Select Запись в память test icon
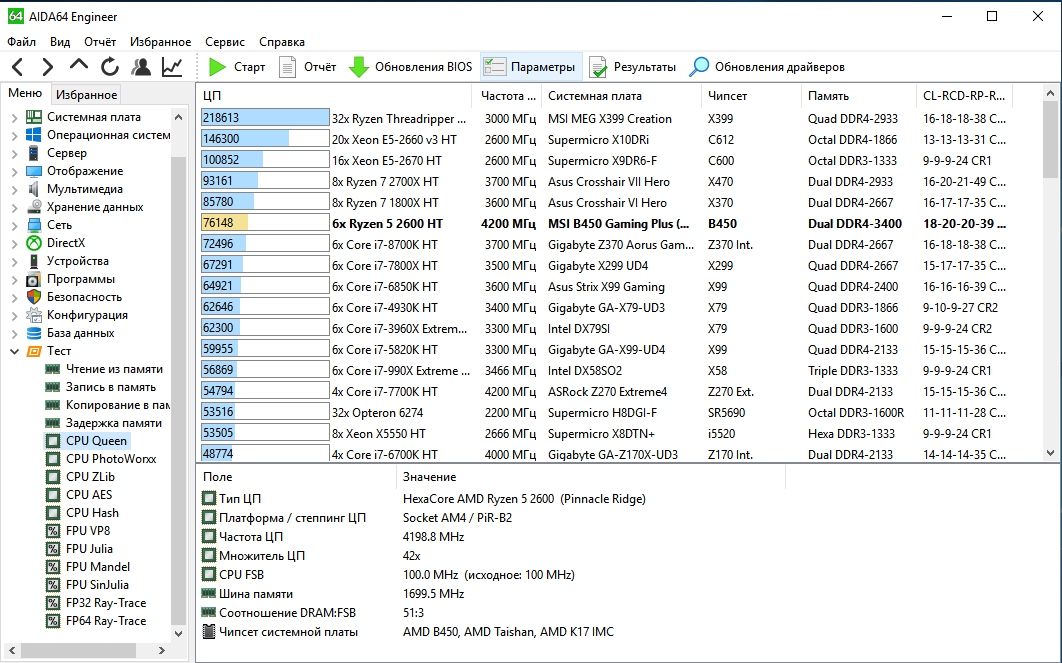Viewport: 1062px width, 663px height. [x=53, y=387]
